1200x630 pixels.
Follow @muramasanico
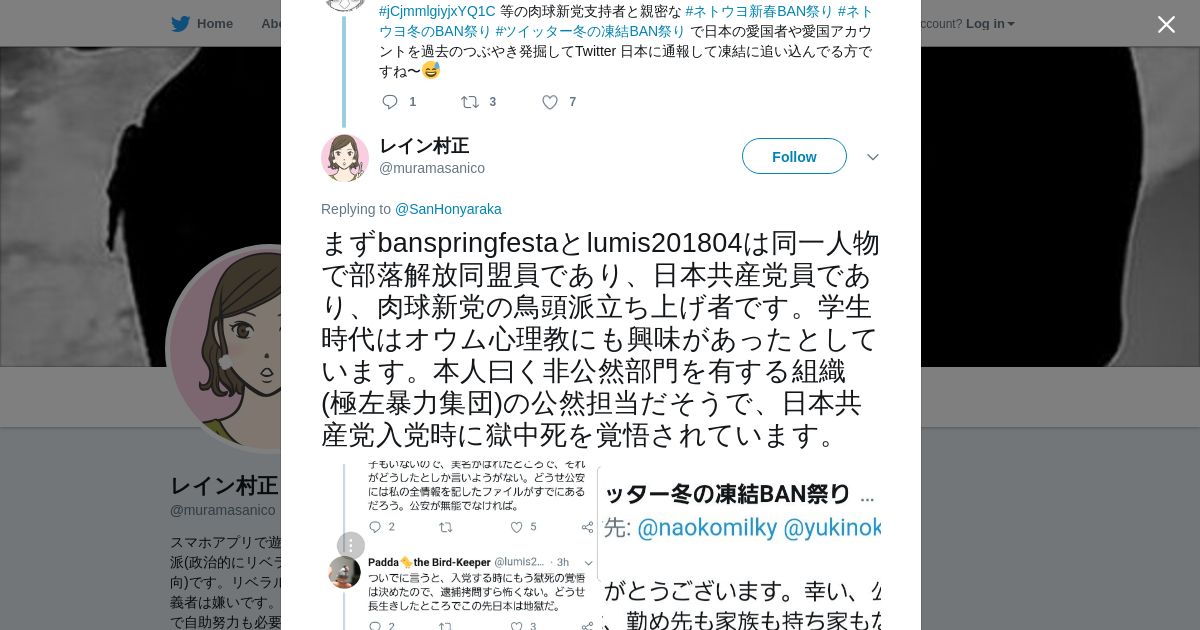[x=794, y=156]
